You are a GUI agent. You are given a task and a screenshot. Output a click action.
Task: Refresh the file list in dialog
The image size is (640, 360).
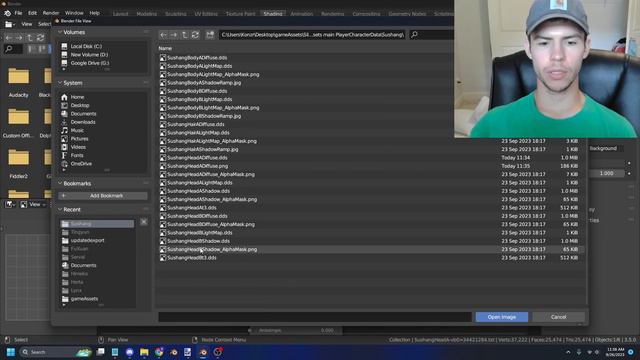[195, 35]
